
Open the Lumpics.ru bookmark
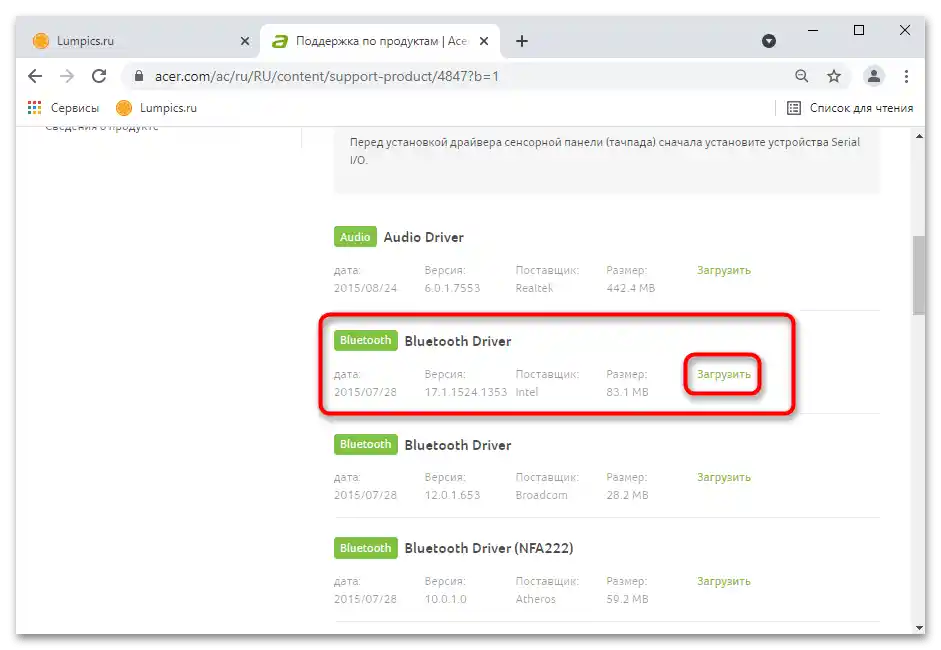(157, 108)
